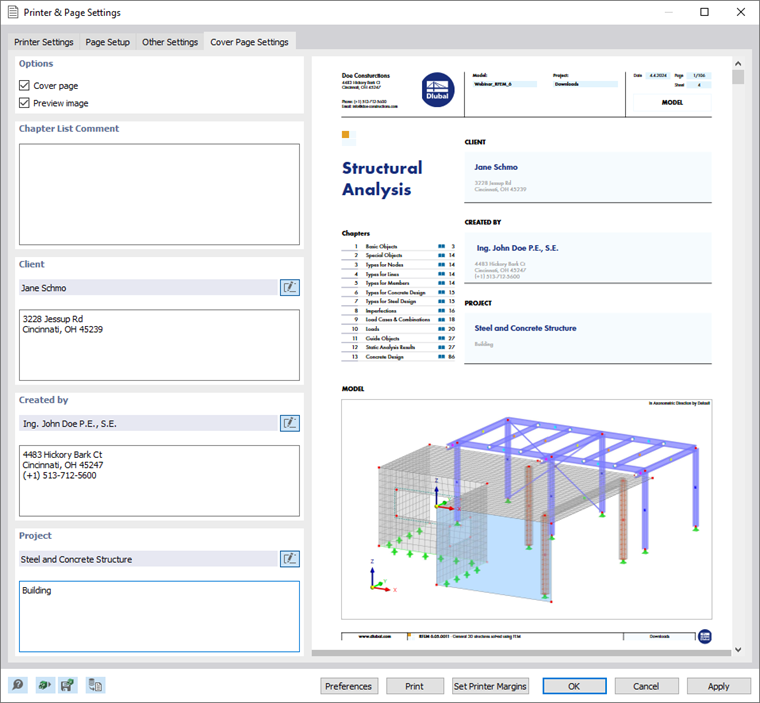Confirm with the OK button
This screenshot has height=703, width=760.
(x=574, y=686)
